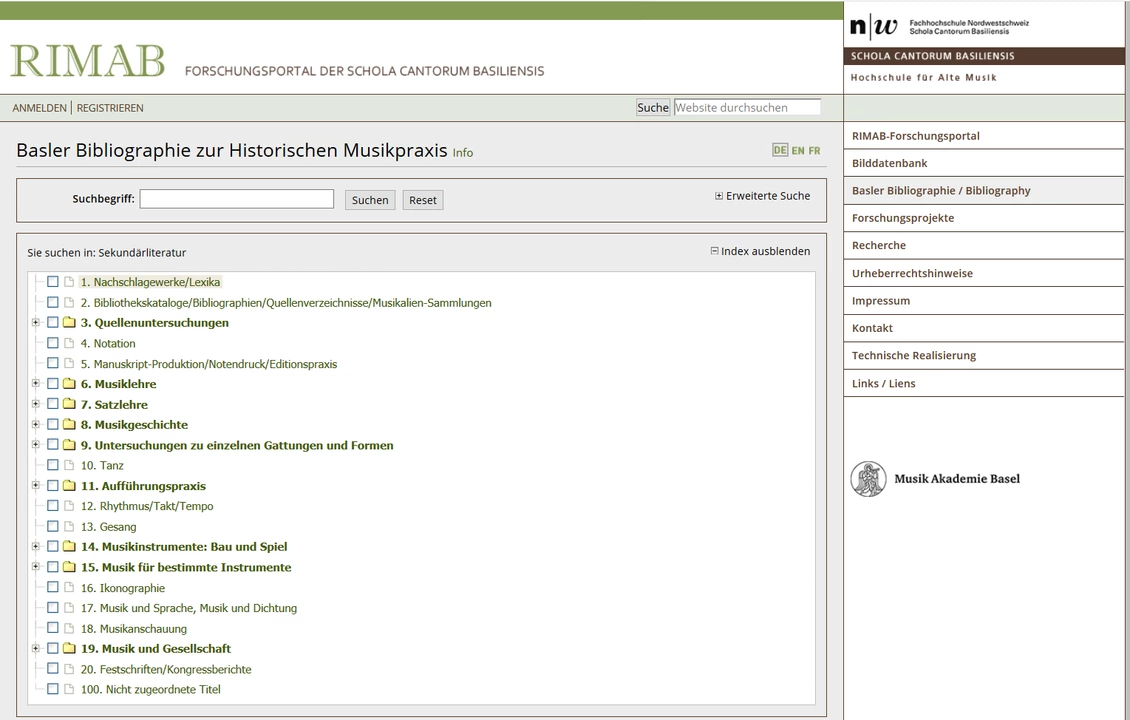Check the Nachschlagewerke/Lexika checkbox
The image size is (1130, 720).
pos(53,282)
